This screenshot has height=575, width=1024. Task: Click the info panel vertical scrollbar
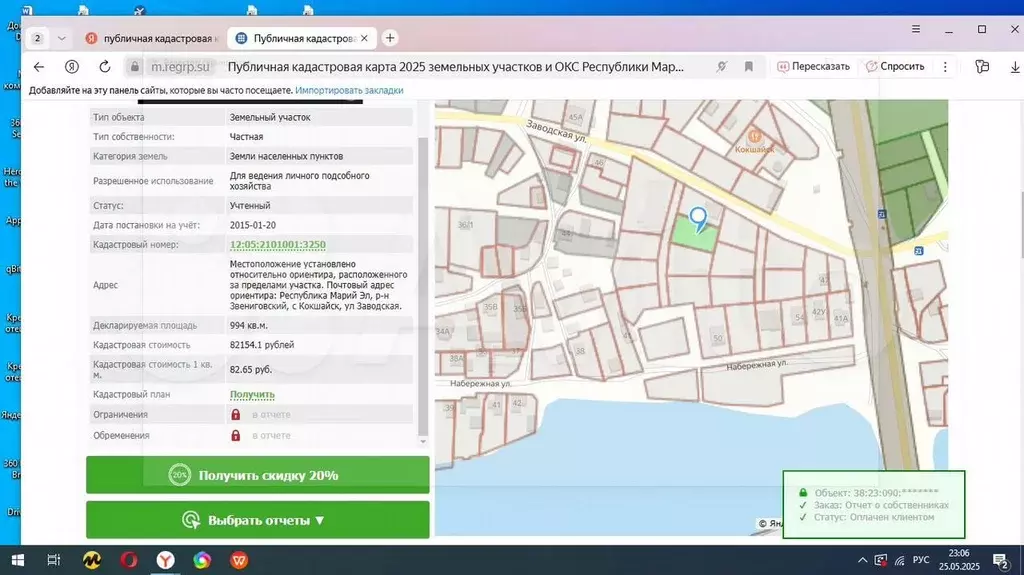[423, 286]
